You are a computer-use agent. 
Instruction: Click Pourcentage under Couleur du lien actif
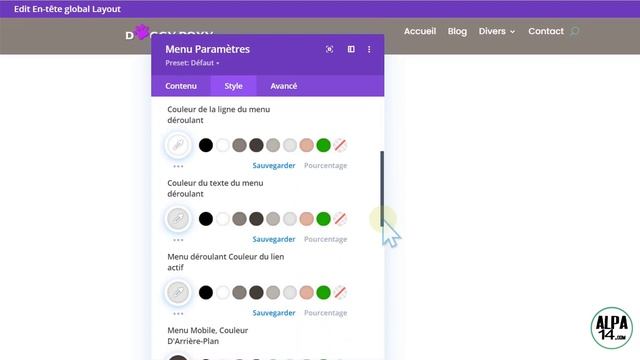pos(325,313)
